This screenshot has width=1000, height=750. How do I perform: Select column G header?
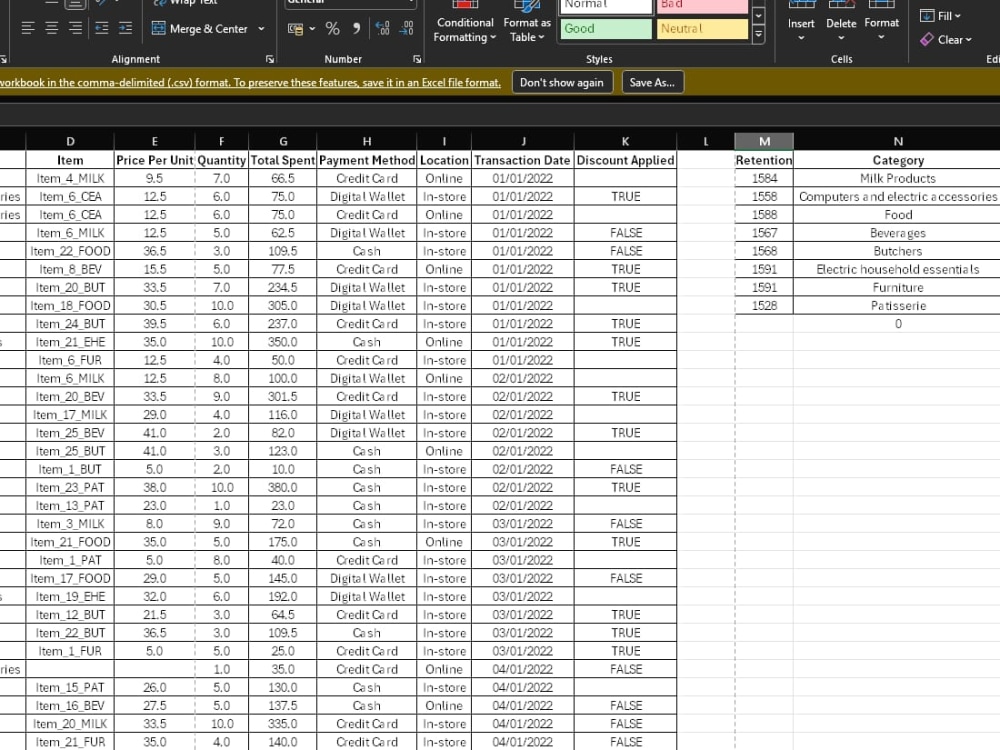click(x=283, y=142)
